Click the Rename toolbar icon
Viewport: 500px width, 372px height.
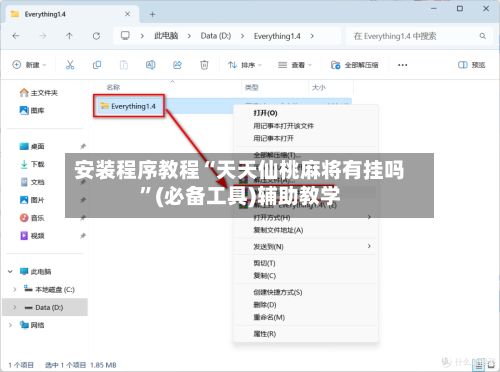tap(150, 65)
